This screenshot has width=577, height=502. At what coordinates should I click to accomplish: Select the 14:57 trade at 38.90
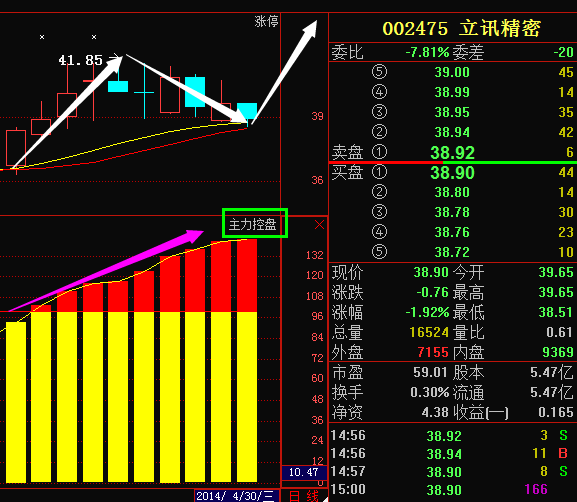tap(452, 472)
